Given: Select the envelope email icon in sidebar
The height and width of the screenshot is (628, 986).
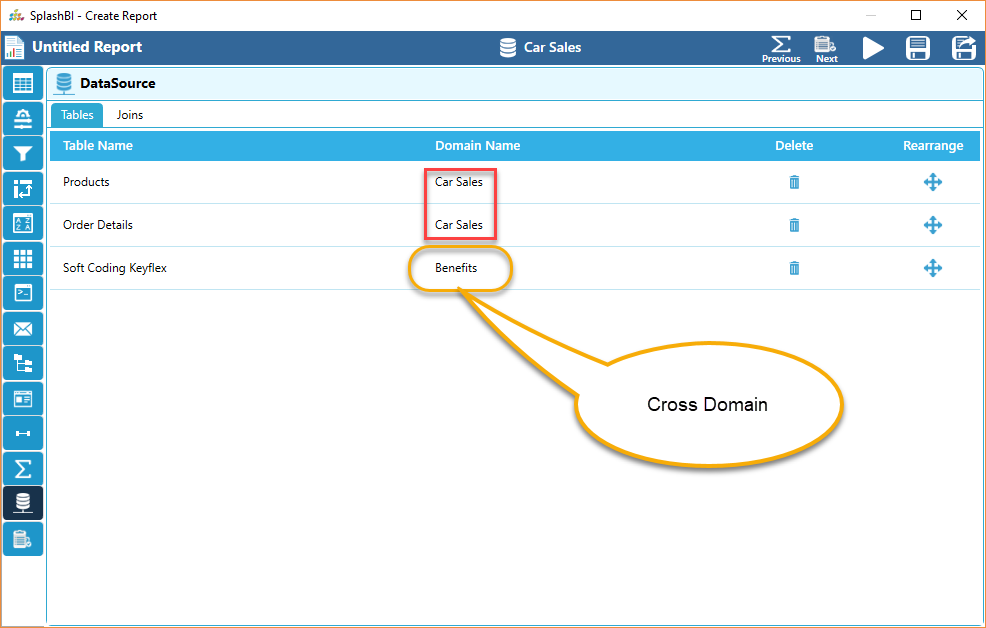Looking at the screenshot, I should [23, 328].
